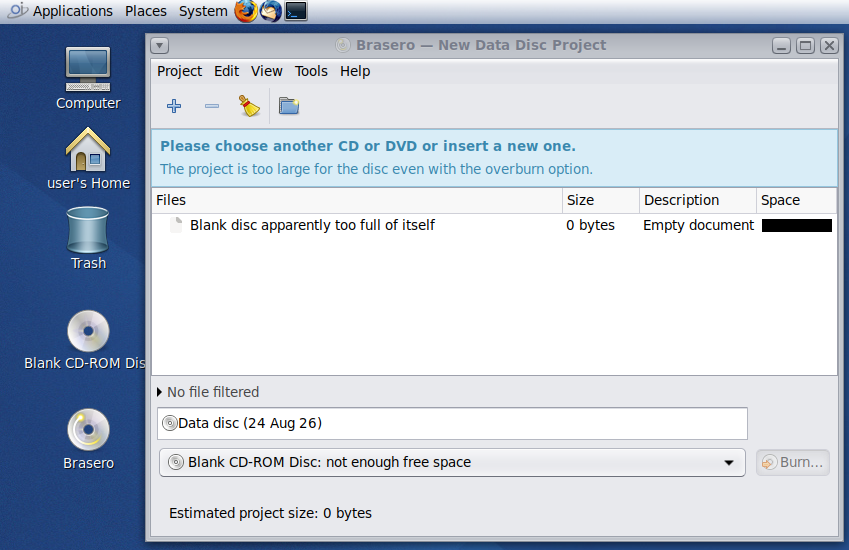This screenshot has width=849, height=550.
Task: Click the 'Empty document' description cell
Action: pos(698,225)
